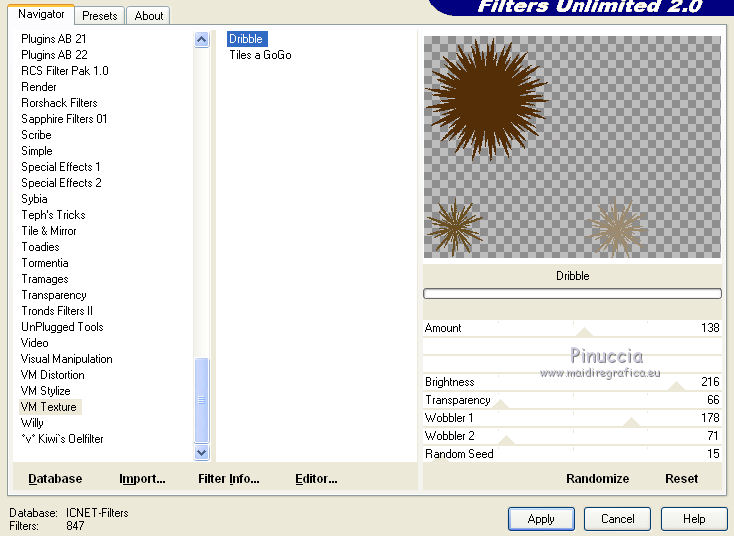Image resolution: width=734 pixels, height=536 pixels.
Task: Choose the Simple filter category
Action: 37,151
